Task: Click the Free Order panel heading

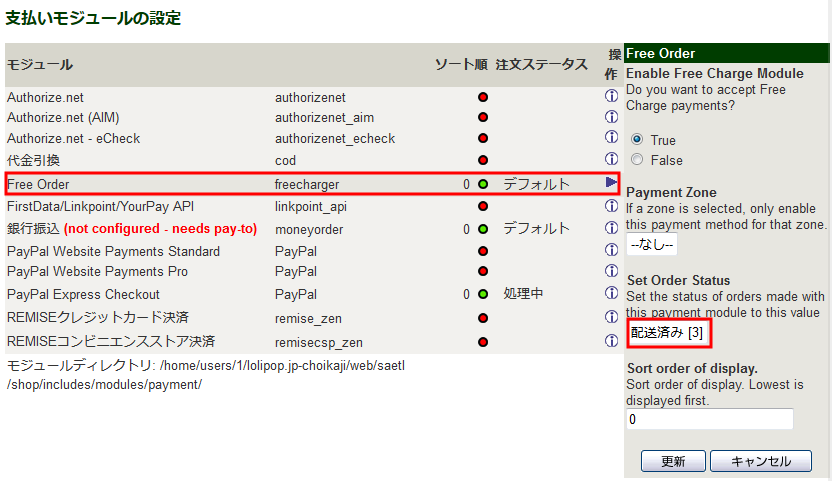Action: click(661, 54)
